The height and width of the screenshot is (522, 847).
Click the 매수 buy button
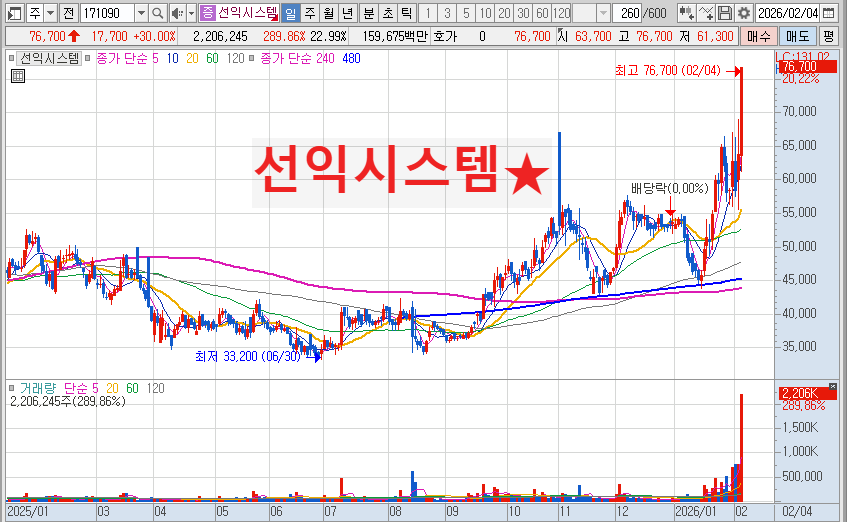point(759,36)
